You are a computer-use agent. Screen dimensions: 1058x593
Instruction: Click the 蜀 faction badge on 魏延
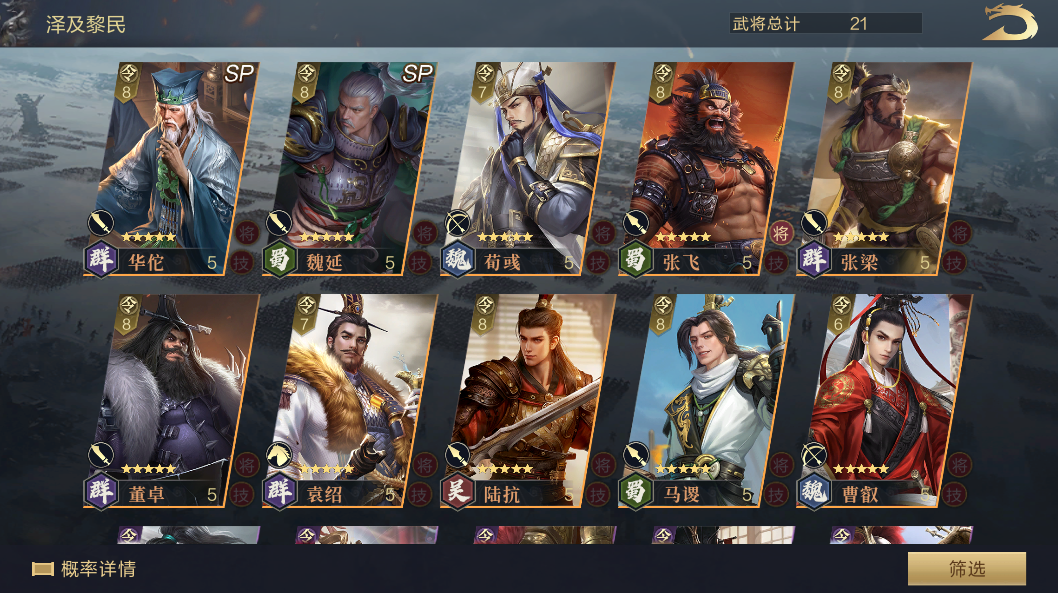[x=279, y=260]
